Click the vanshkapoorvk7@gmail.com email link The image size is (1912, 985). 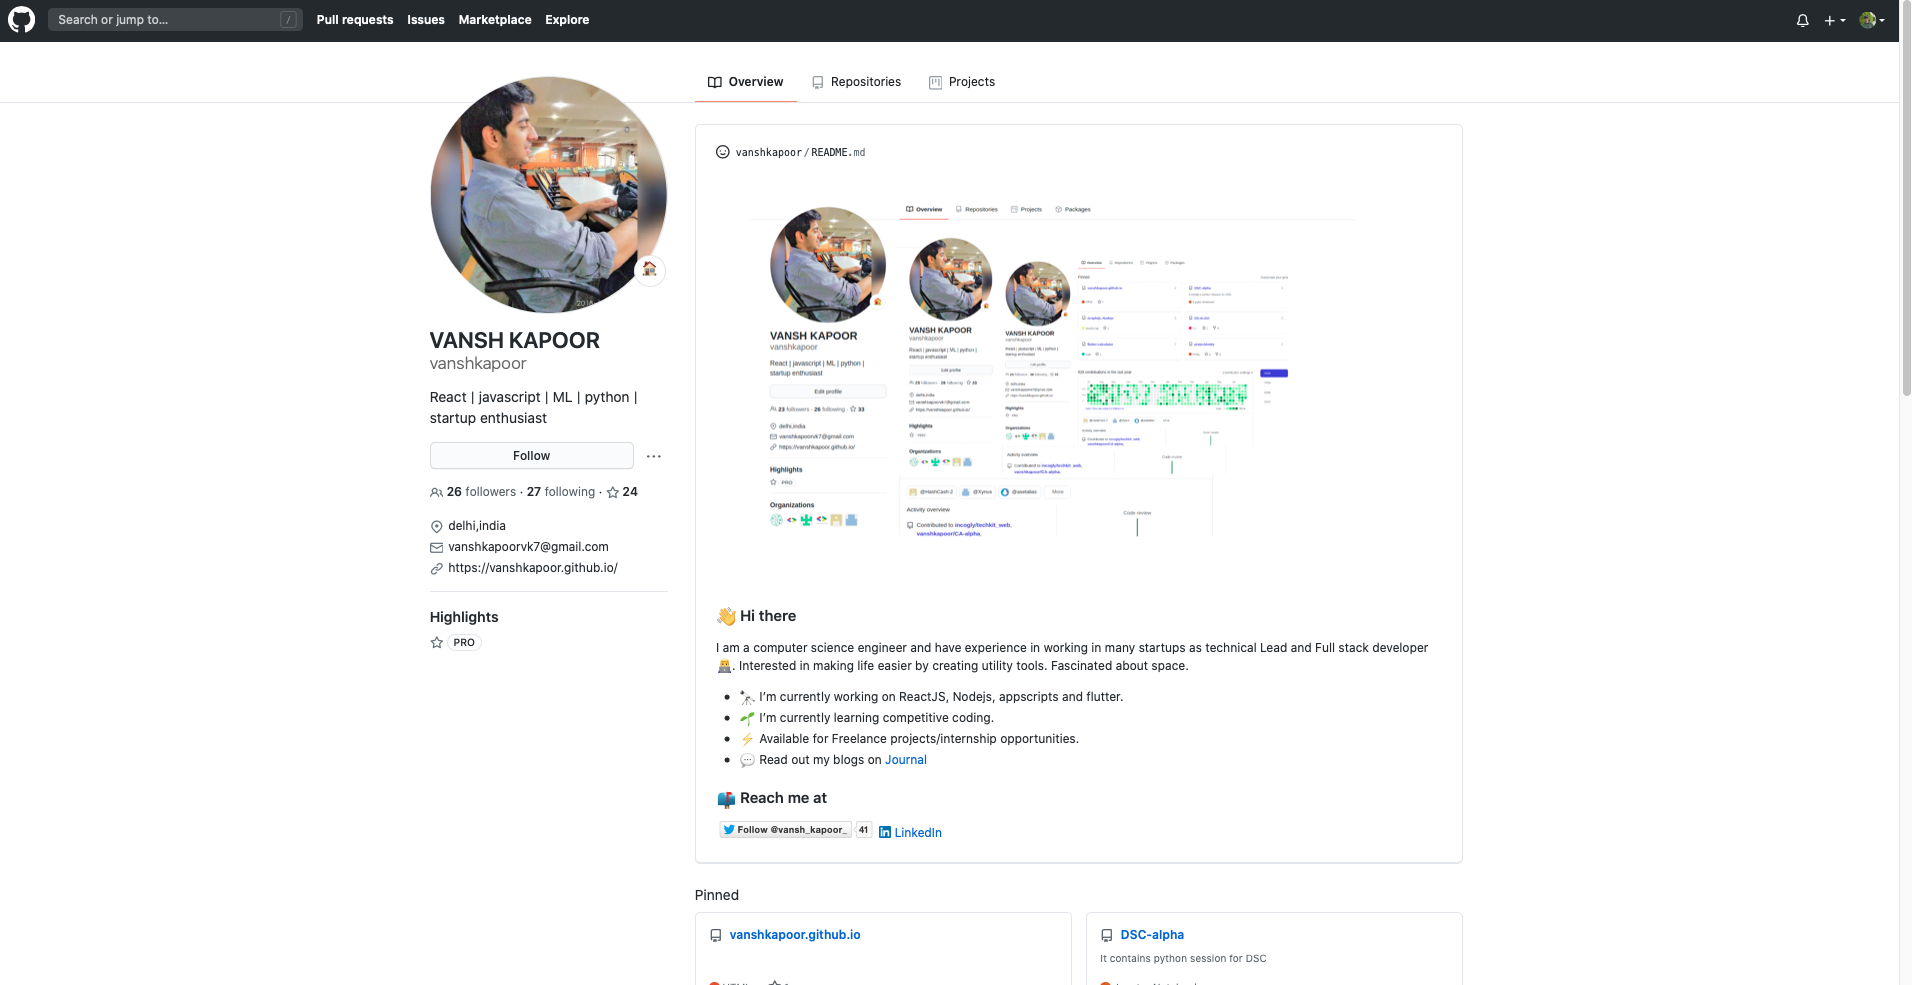(x=528, y=547)
